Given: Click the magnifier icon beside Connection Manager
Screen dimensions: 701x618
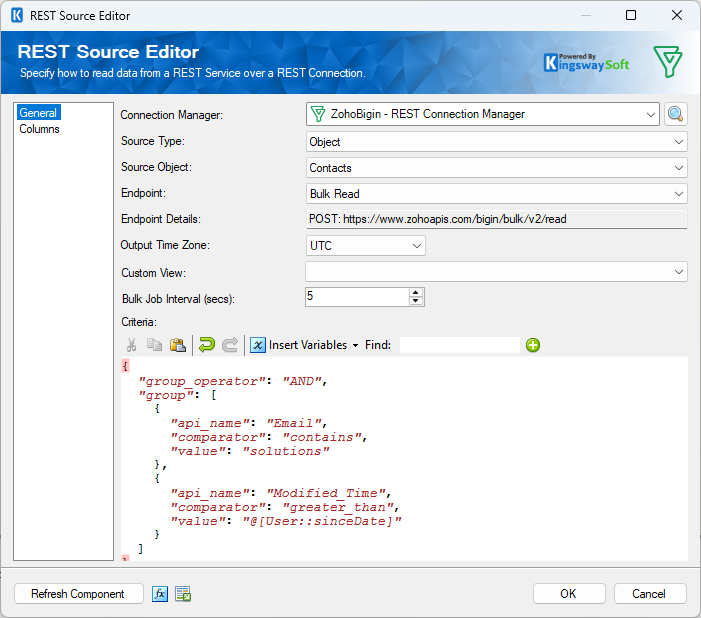Looking at the screenshot, I should [675, 114].
